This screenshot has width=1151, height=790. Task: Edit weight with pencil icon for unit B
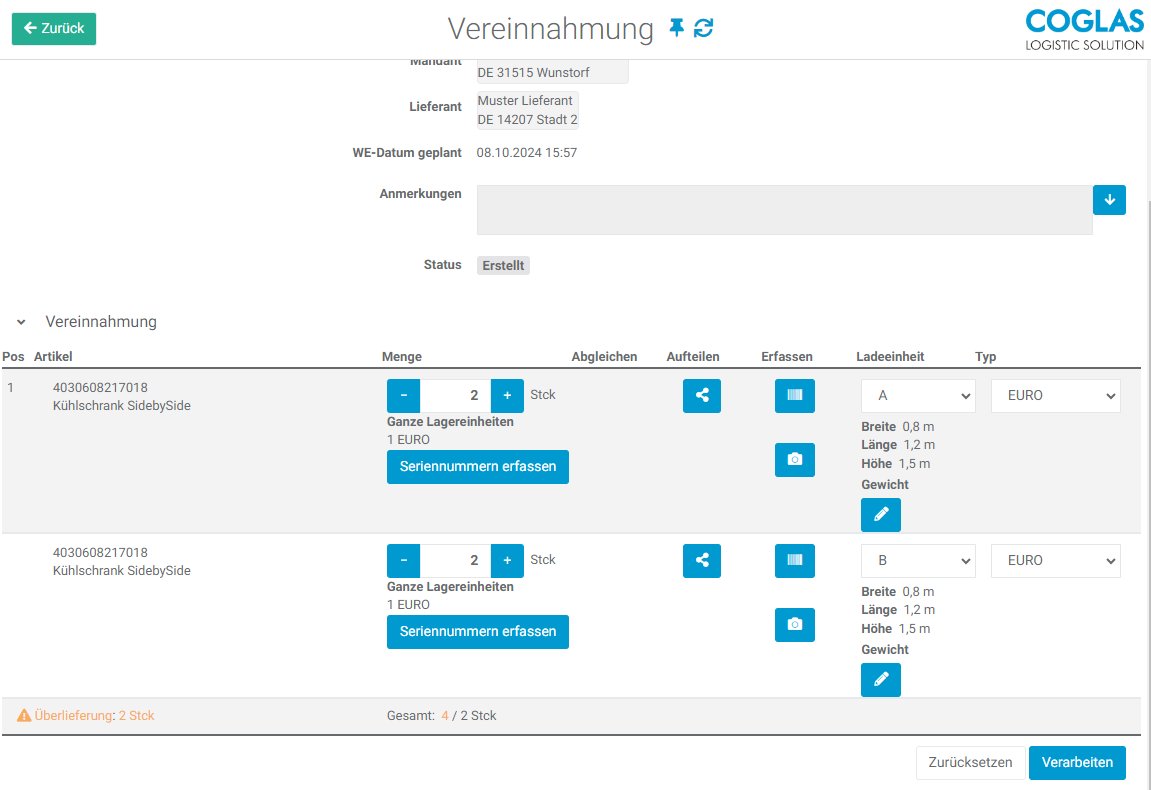coord(881,680)
